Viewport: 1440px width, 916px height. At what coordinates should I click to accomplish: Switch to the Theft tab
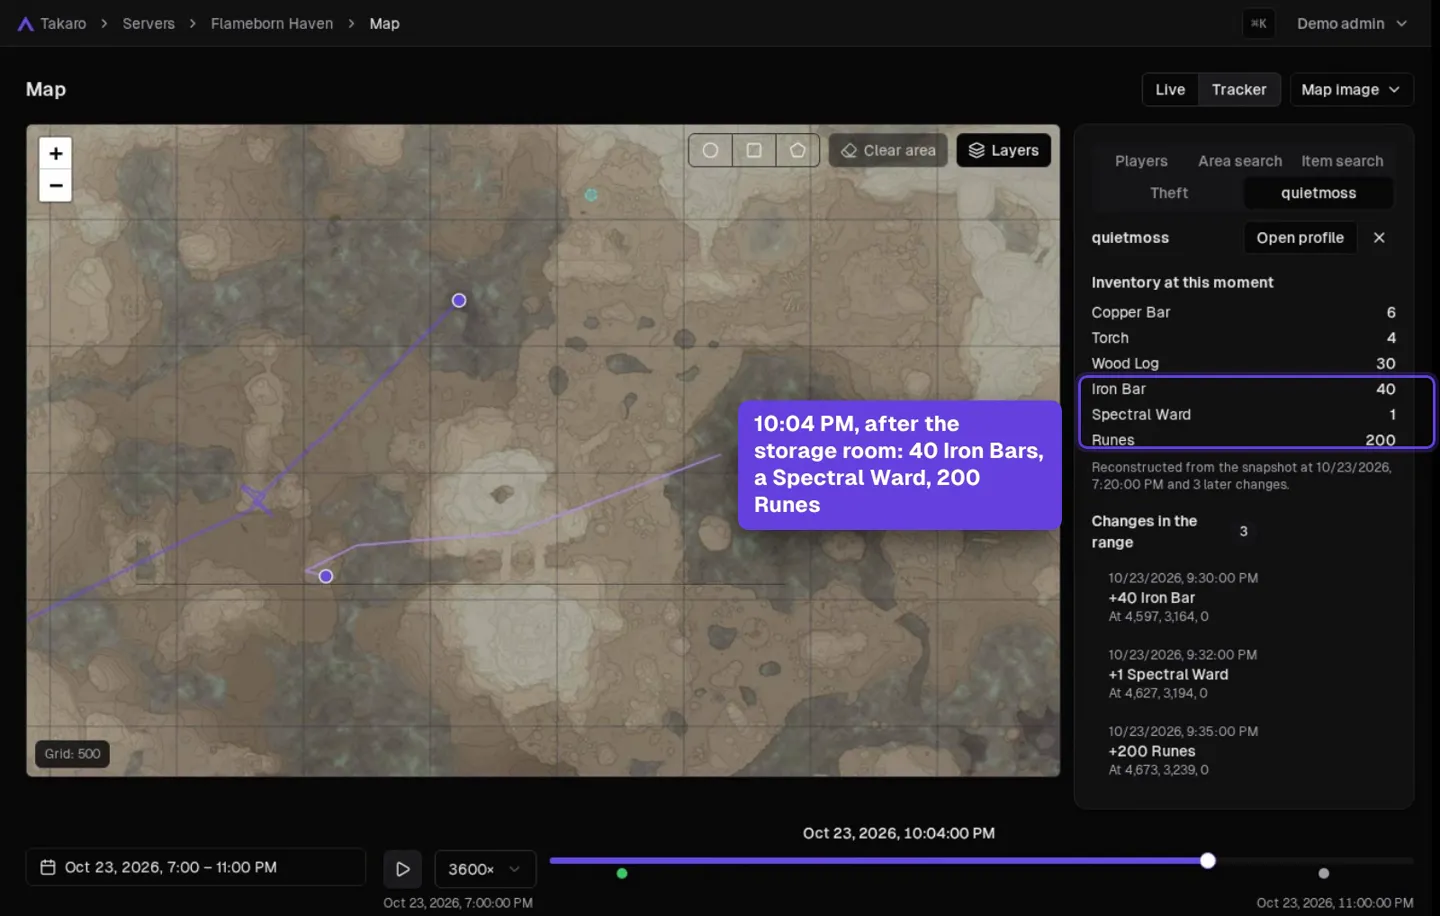point(1169,193)
